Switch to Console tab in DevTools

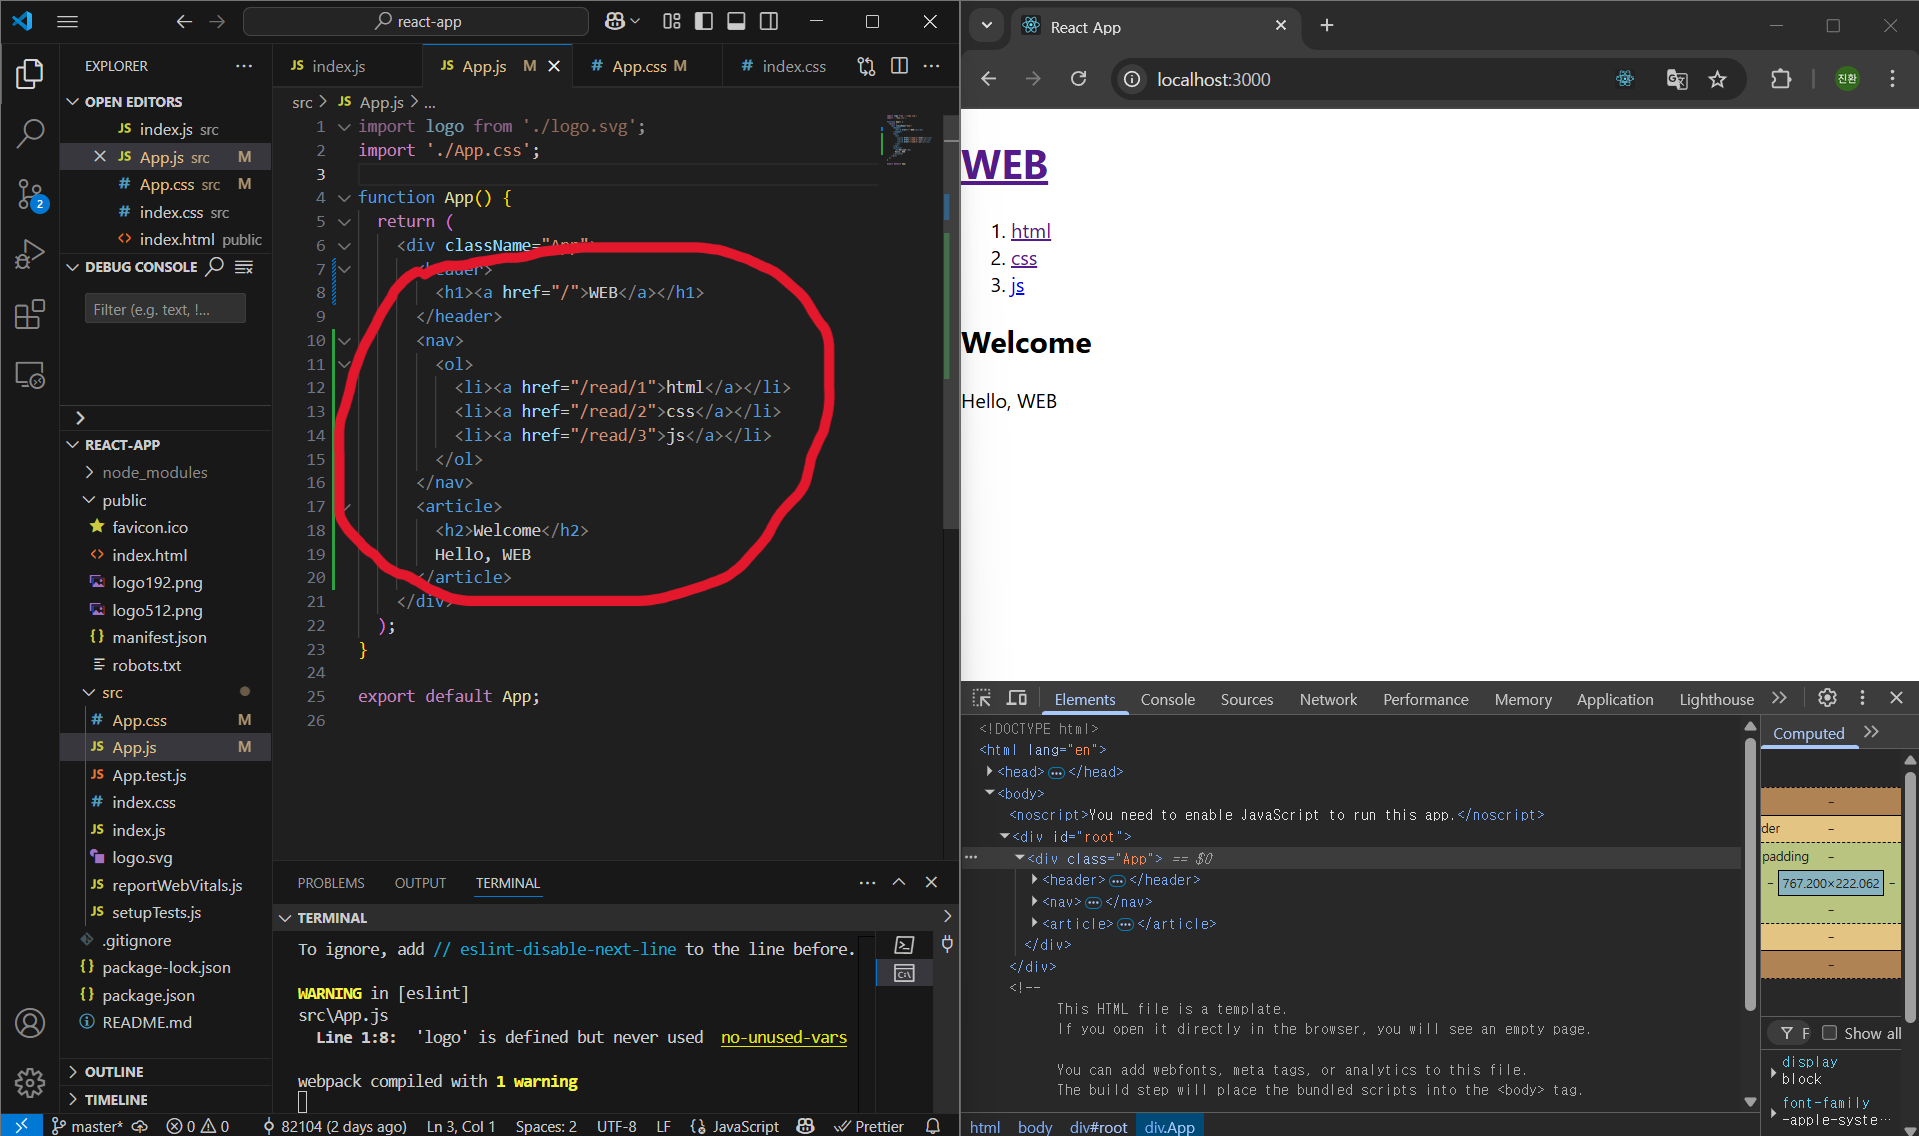(x=1167, y=699)
